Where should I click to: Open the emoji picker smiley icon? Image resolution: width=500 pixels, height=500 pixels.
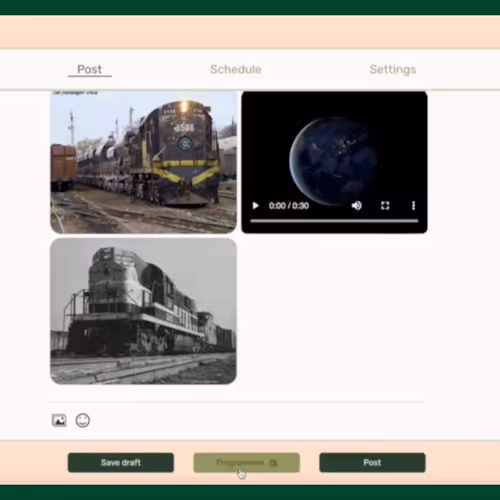pyautogui.click(x=83, y=420)
